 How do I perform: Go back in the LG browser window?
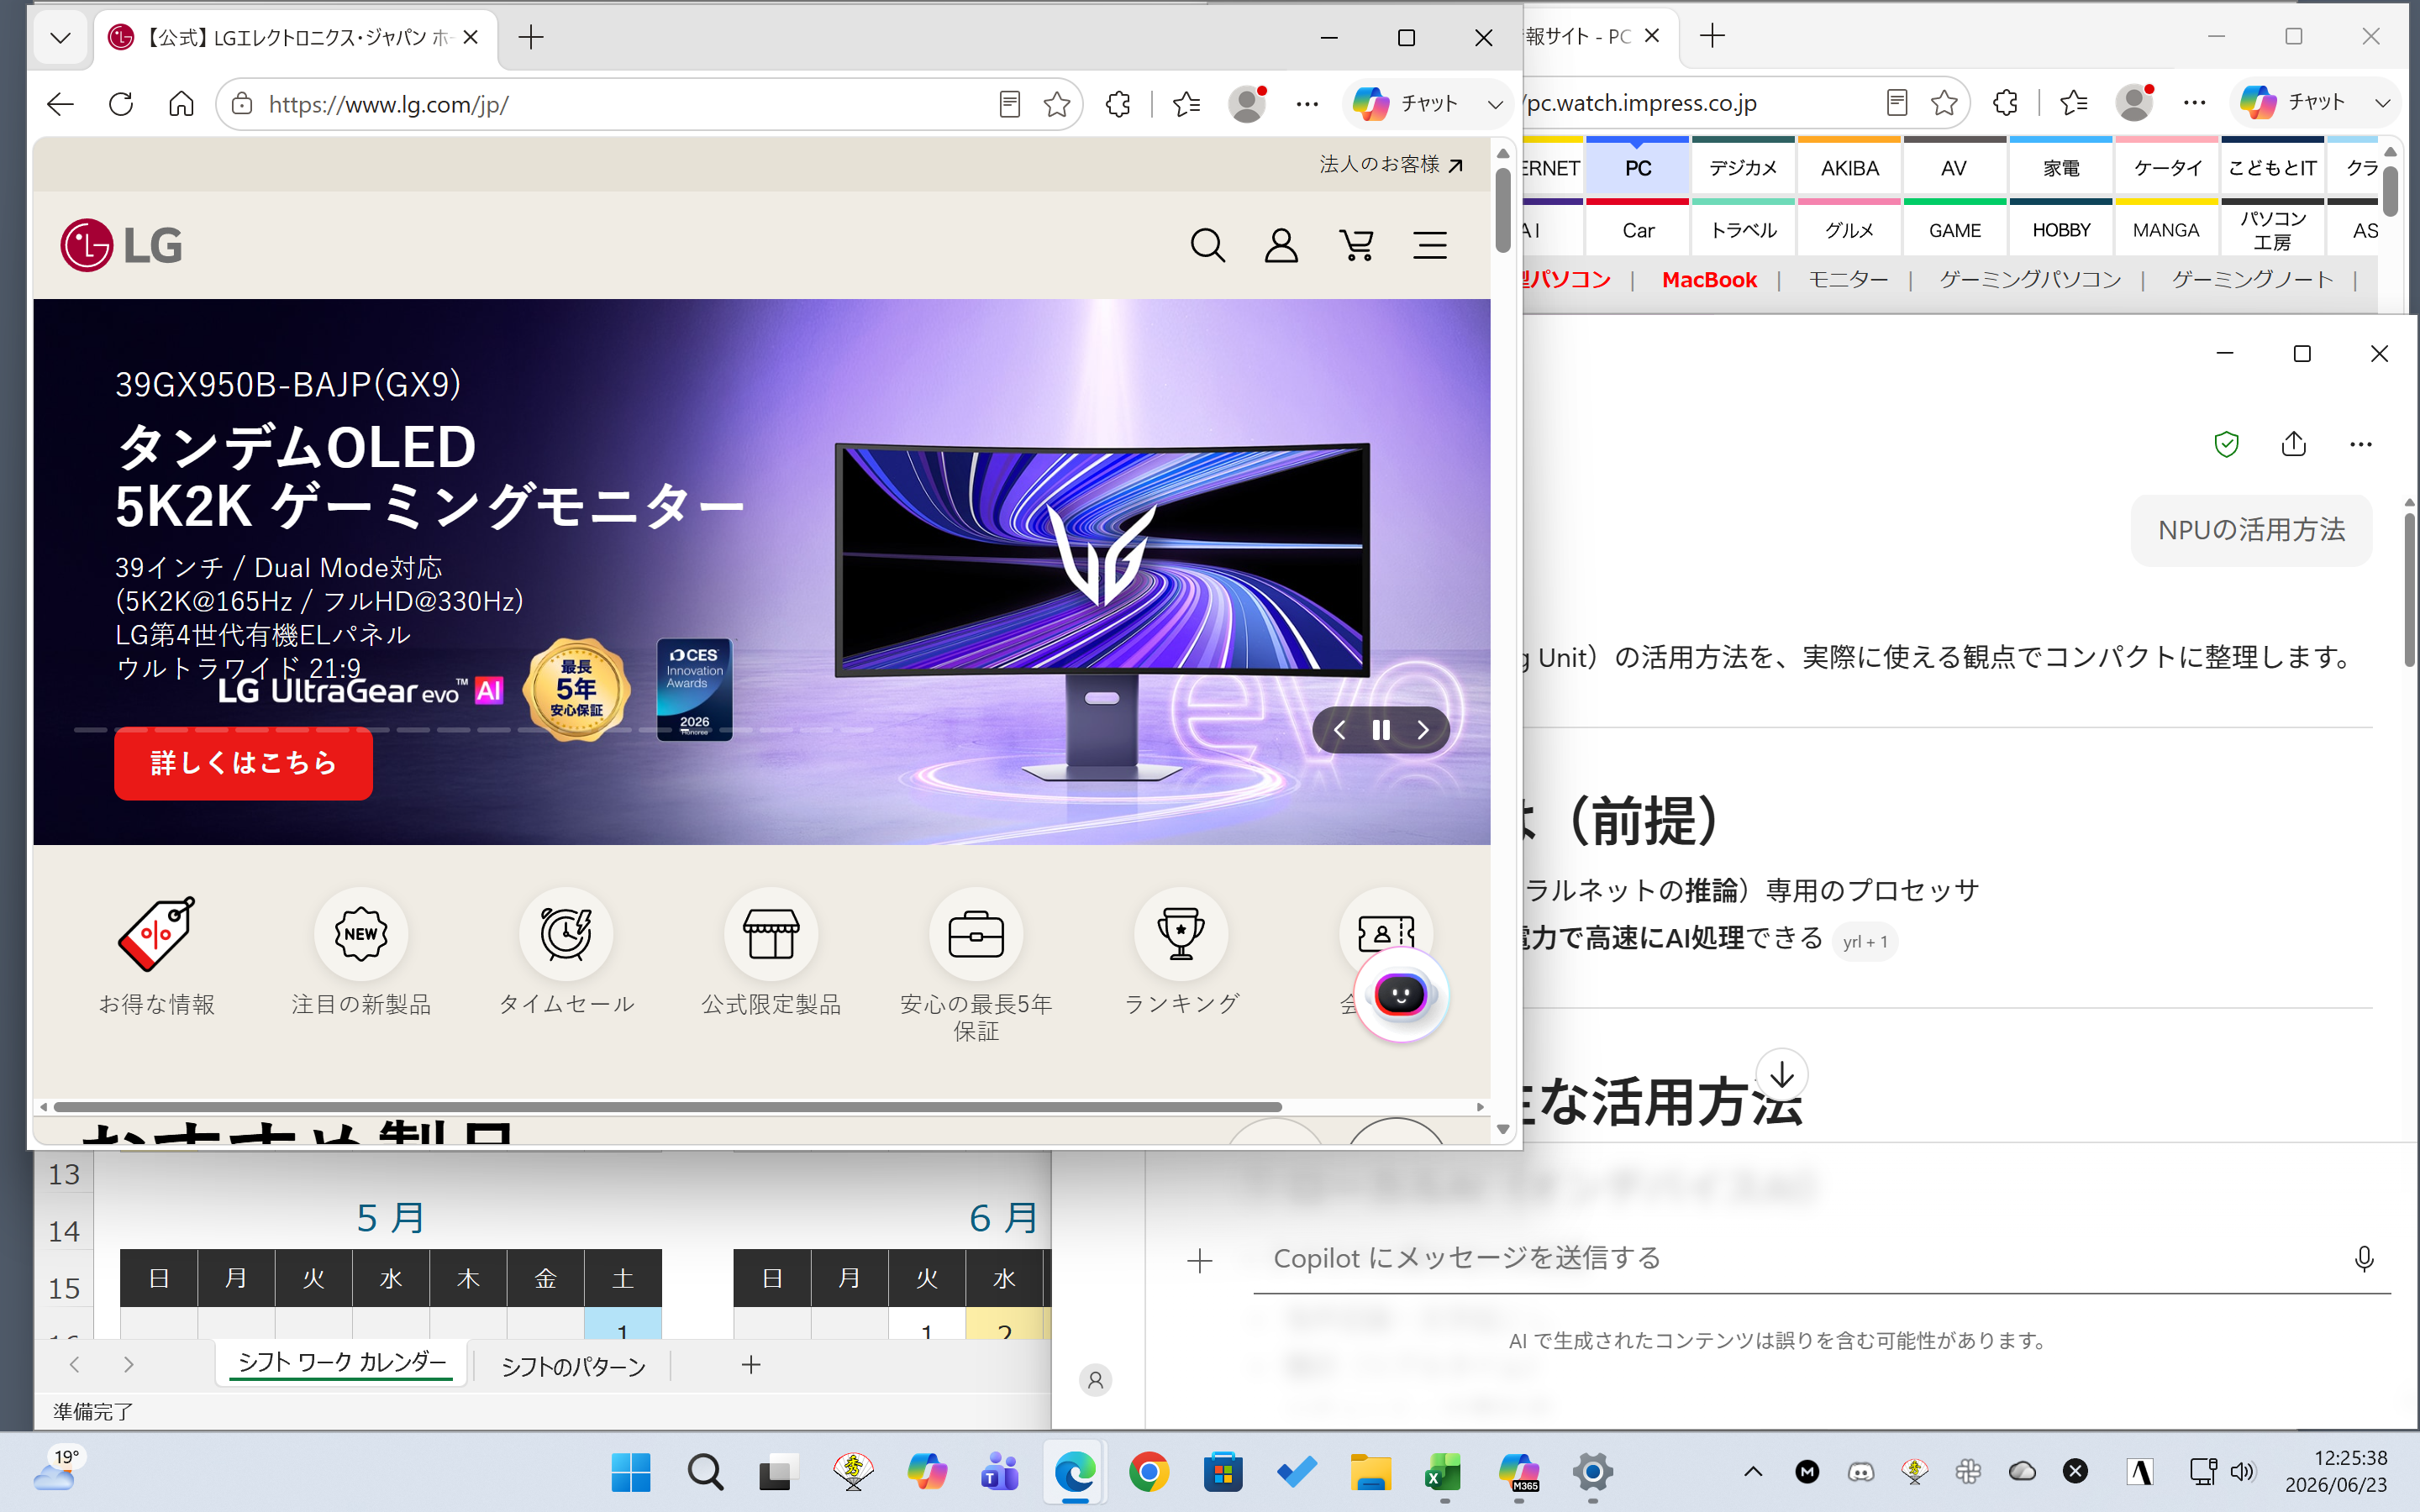[60, 104]
